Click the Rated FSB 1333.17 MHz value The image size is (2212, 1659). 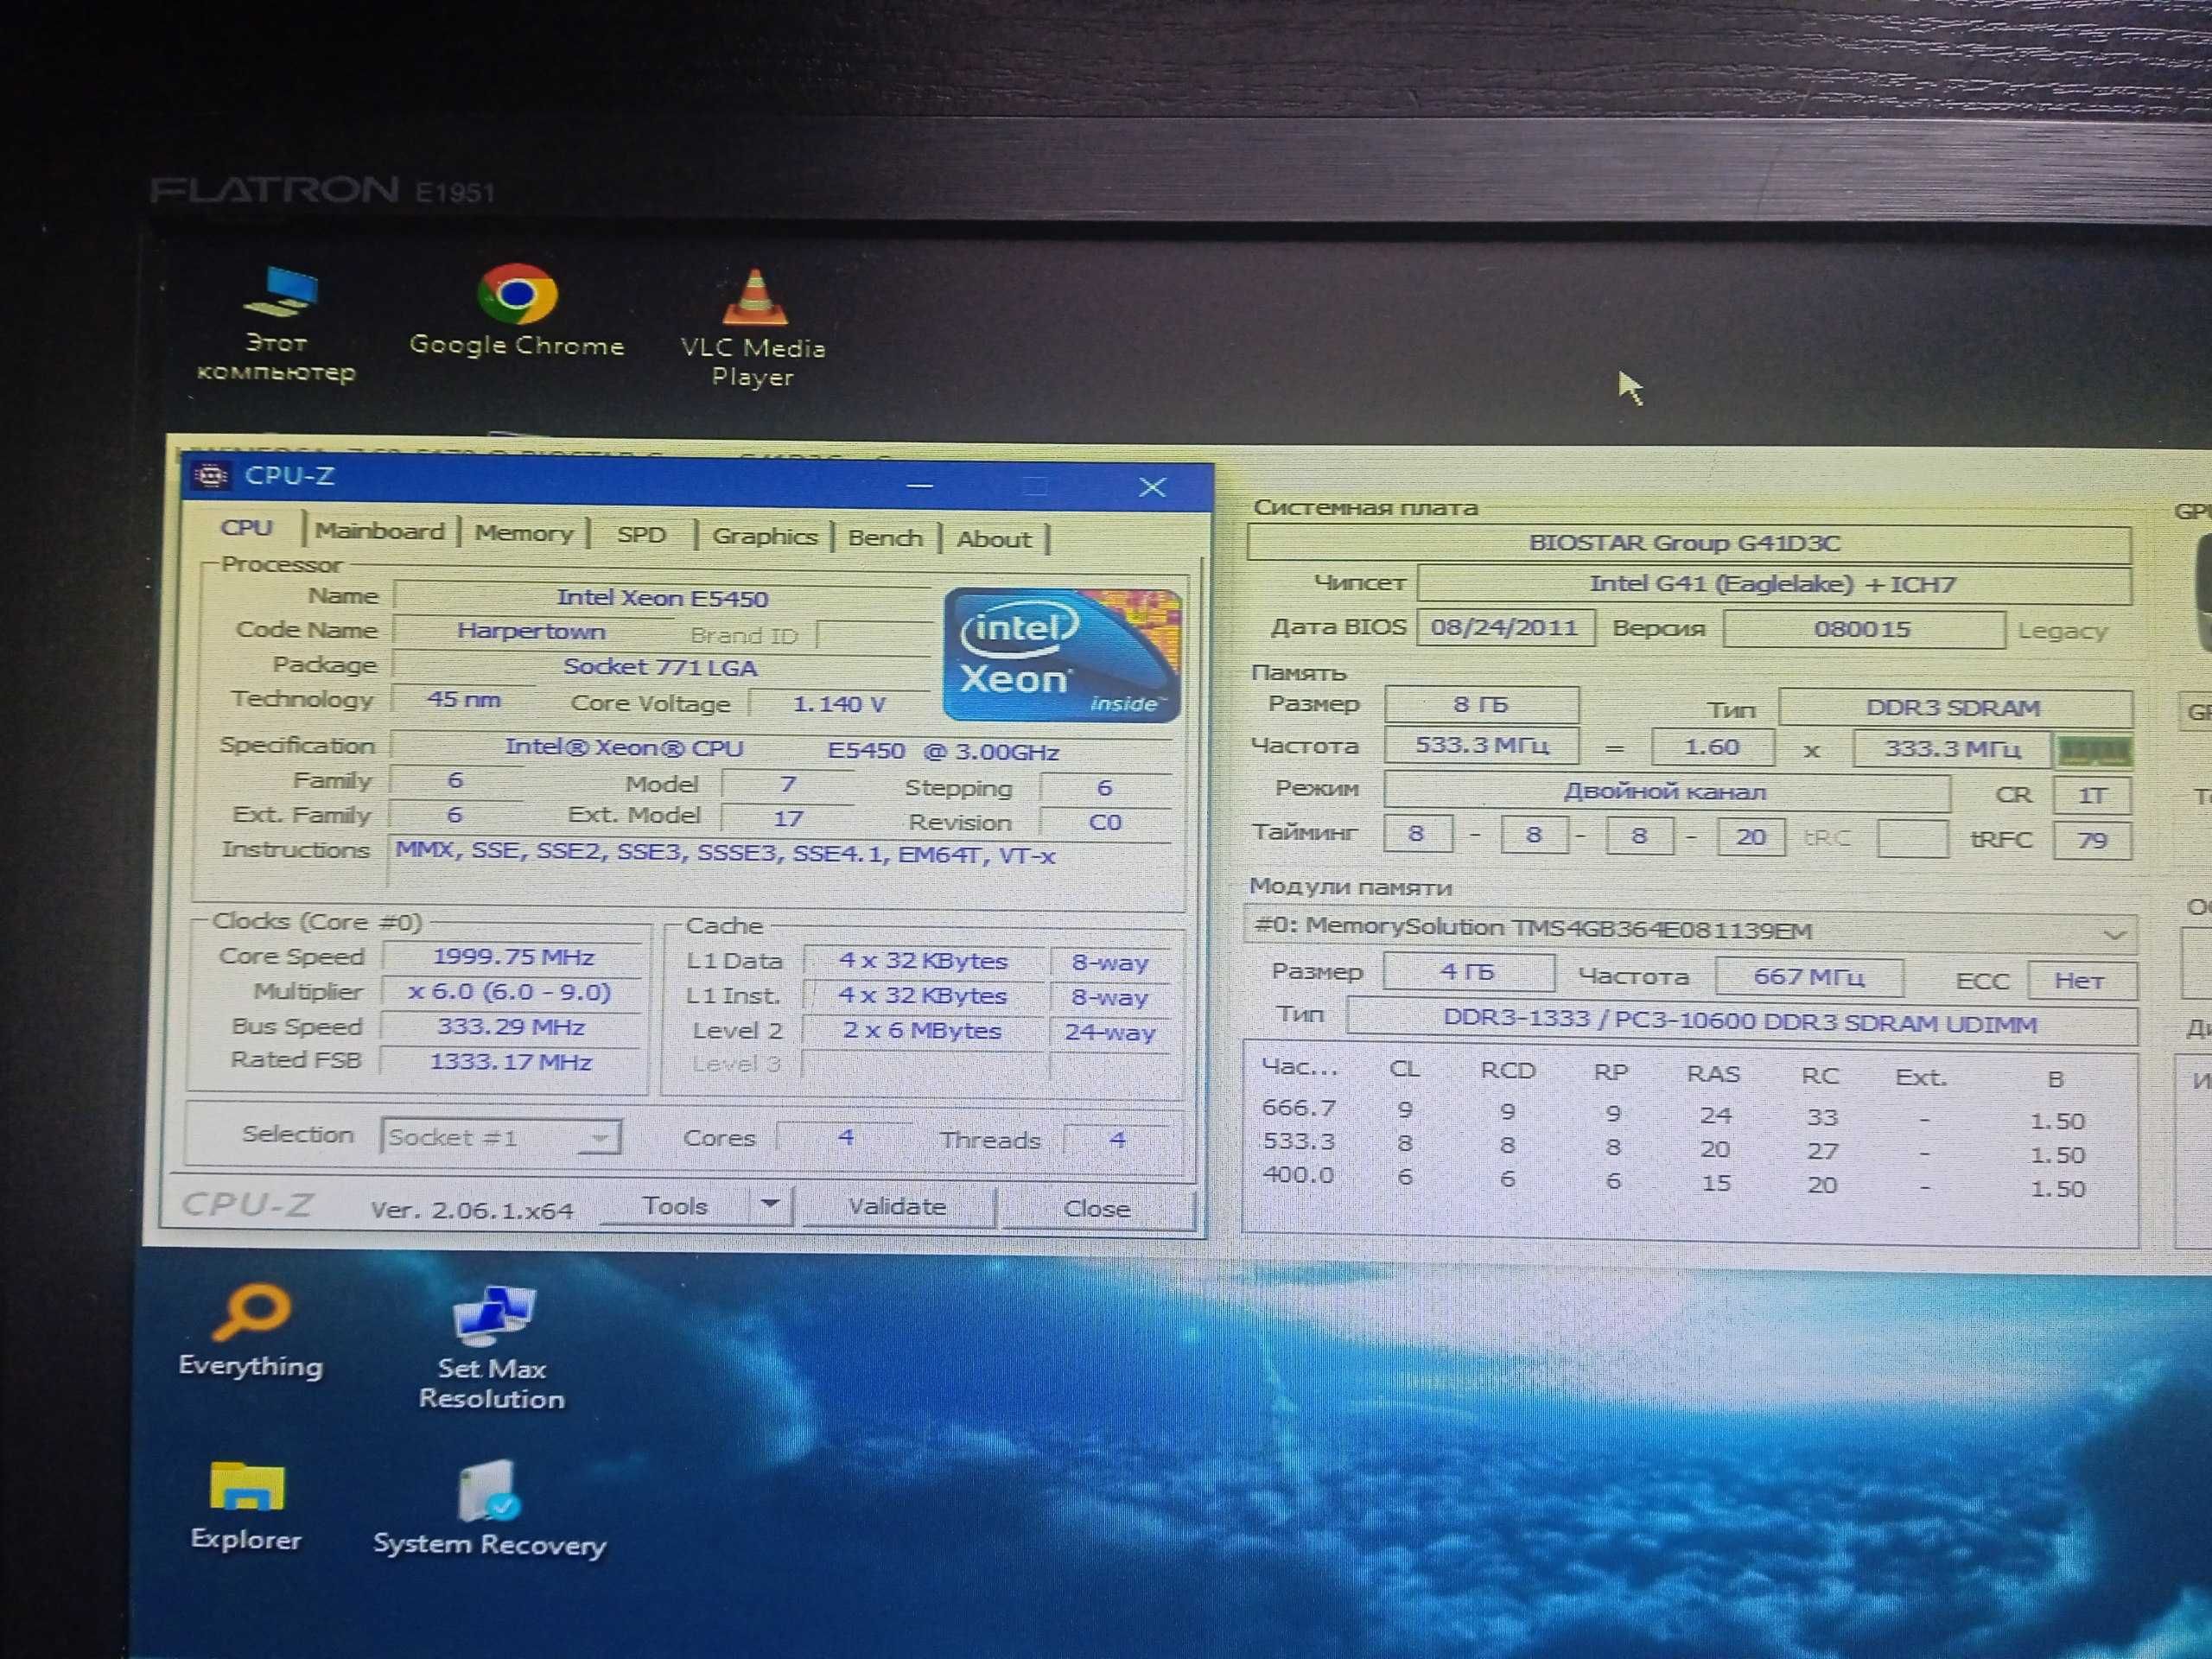click(x=510, y=1061)
